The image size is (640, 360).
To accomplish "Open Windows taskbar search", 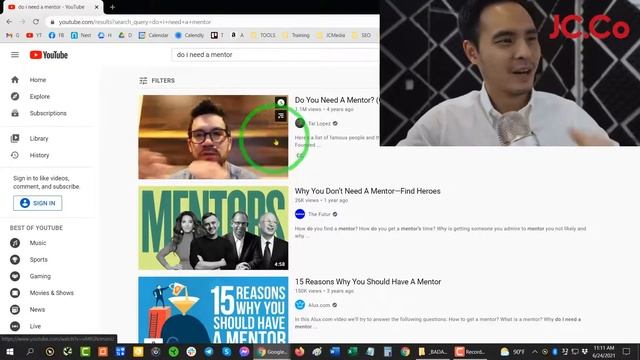I will click(x=30, y=351).
